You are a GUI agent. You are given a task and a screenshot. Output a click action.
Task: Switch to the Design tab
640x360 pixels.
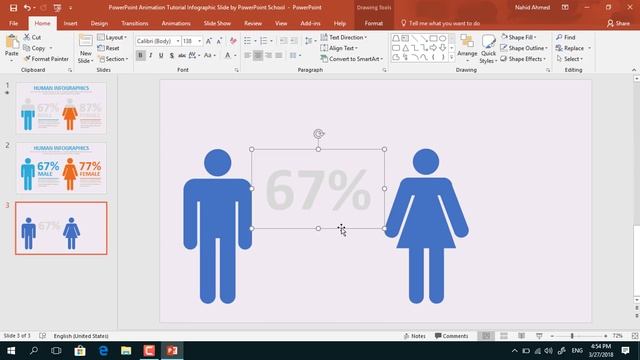pyautogui.click(x=99, y=23)
